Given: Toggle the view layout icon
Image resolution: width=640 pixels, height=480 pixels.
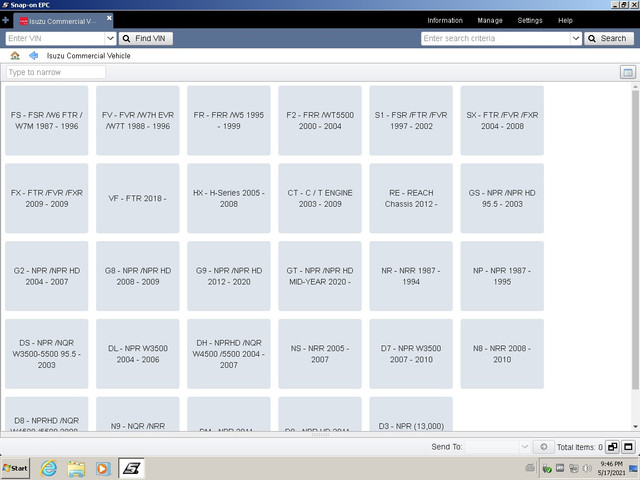Looking at the screenshot, I should pyautogui.click(x=628, y=72).
